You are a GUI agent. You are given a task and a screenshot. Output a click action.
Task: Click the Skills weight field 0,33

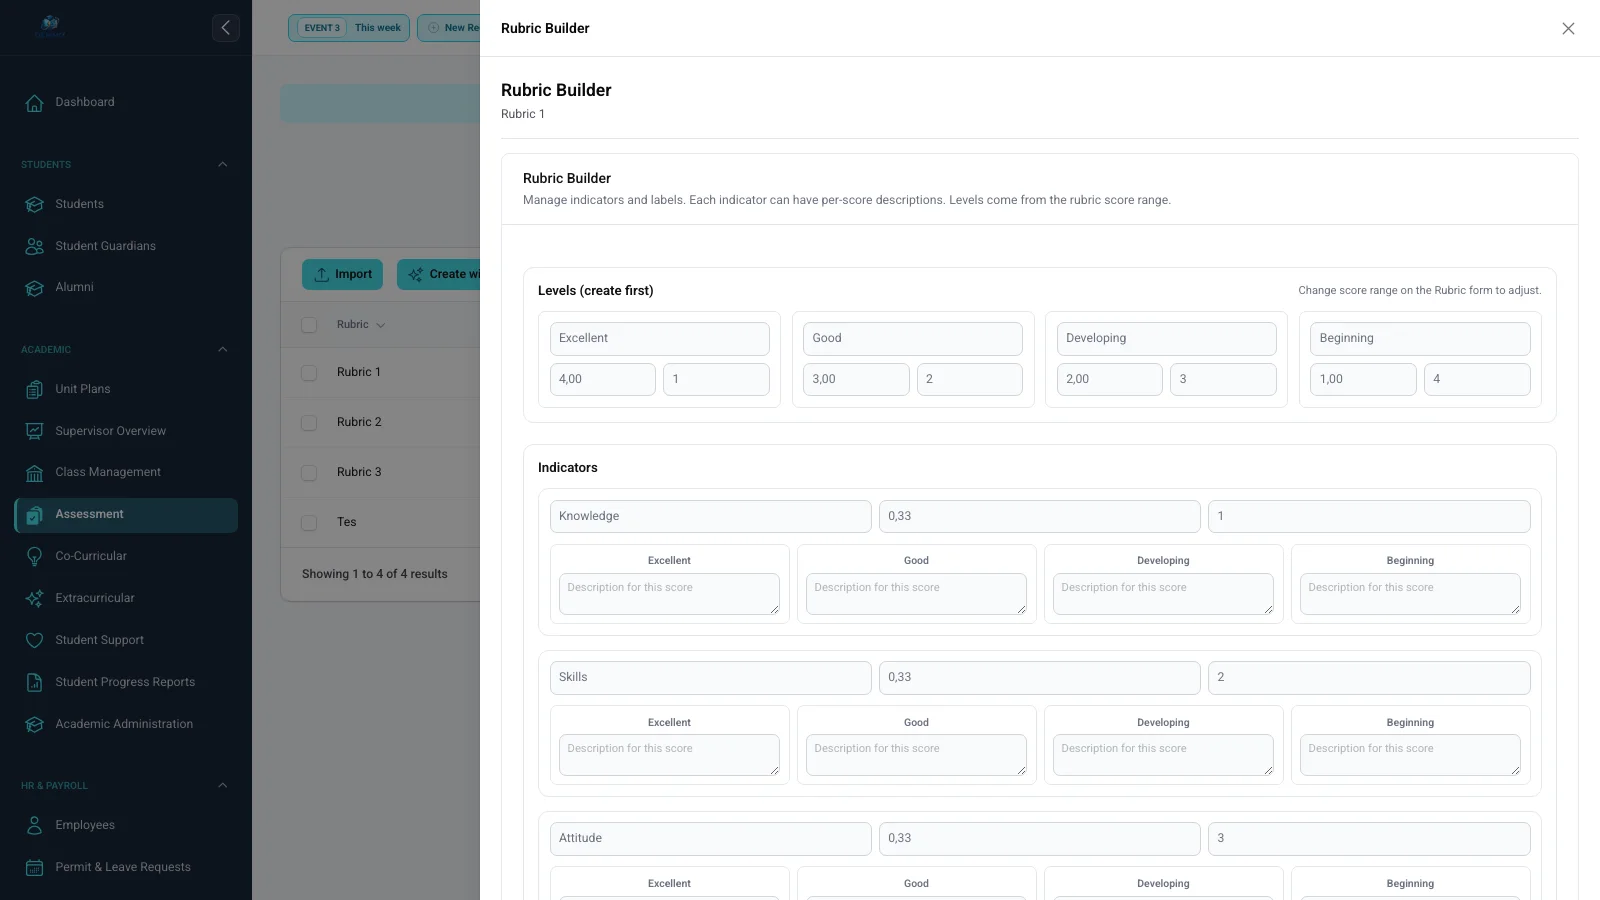tap(1040, 677)
